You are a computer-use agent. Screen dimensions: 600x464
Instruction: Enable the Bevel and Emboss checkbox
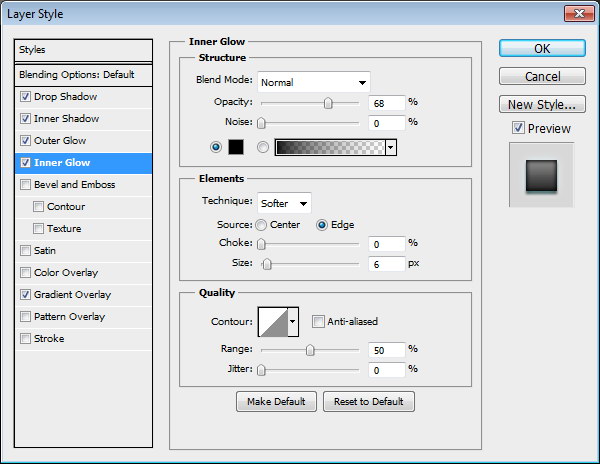coord(25,185)
